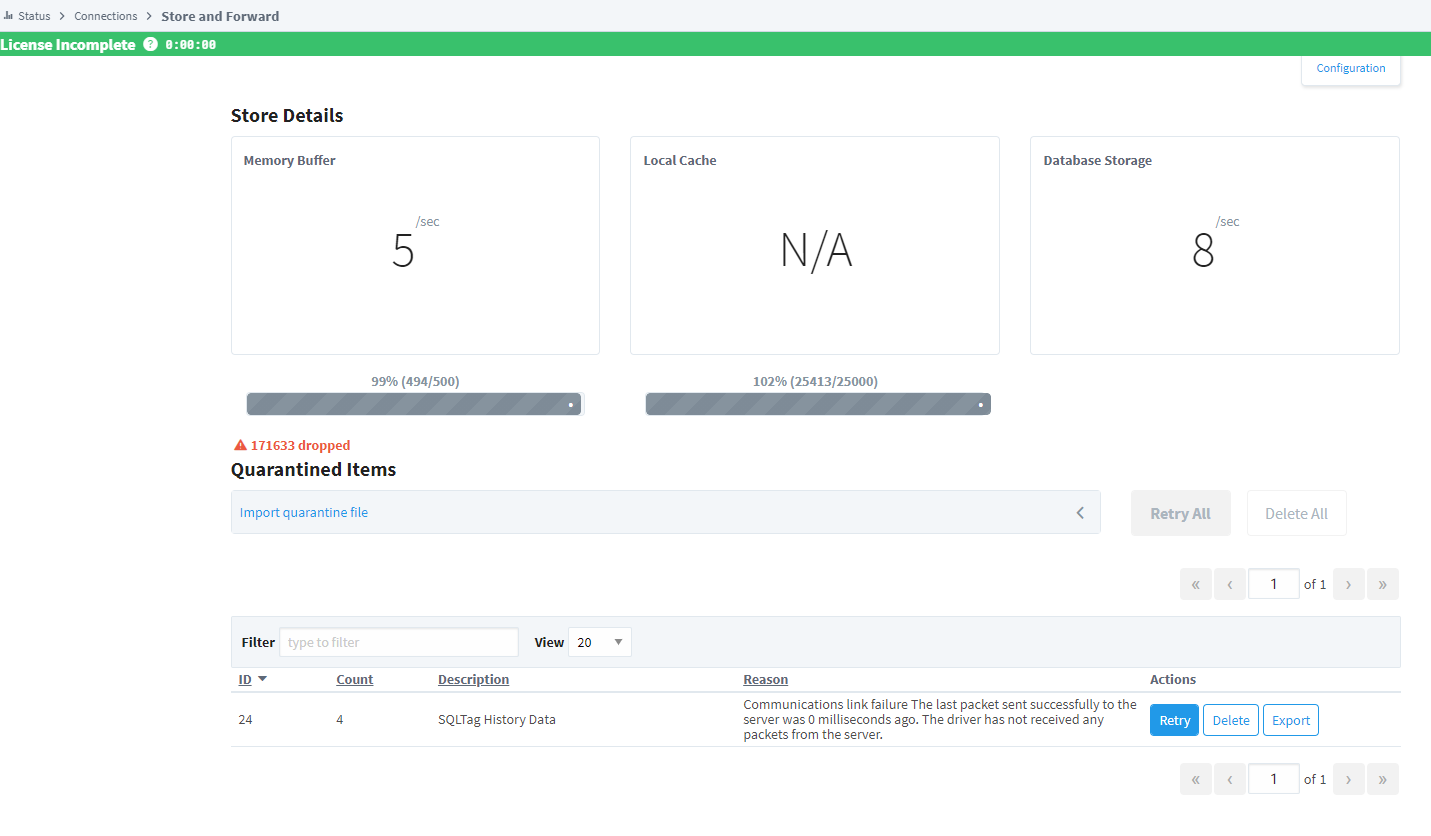Open the Configuration link
The height and width of the screenshot is (836, 1431).
[1351, 68]
